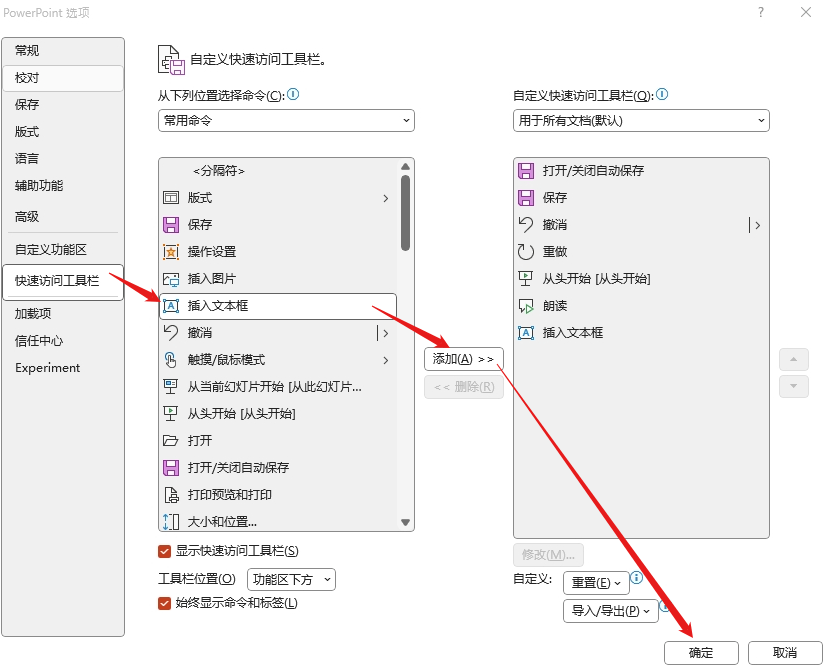Select the 校对 category

click(x=63, y=78)
